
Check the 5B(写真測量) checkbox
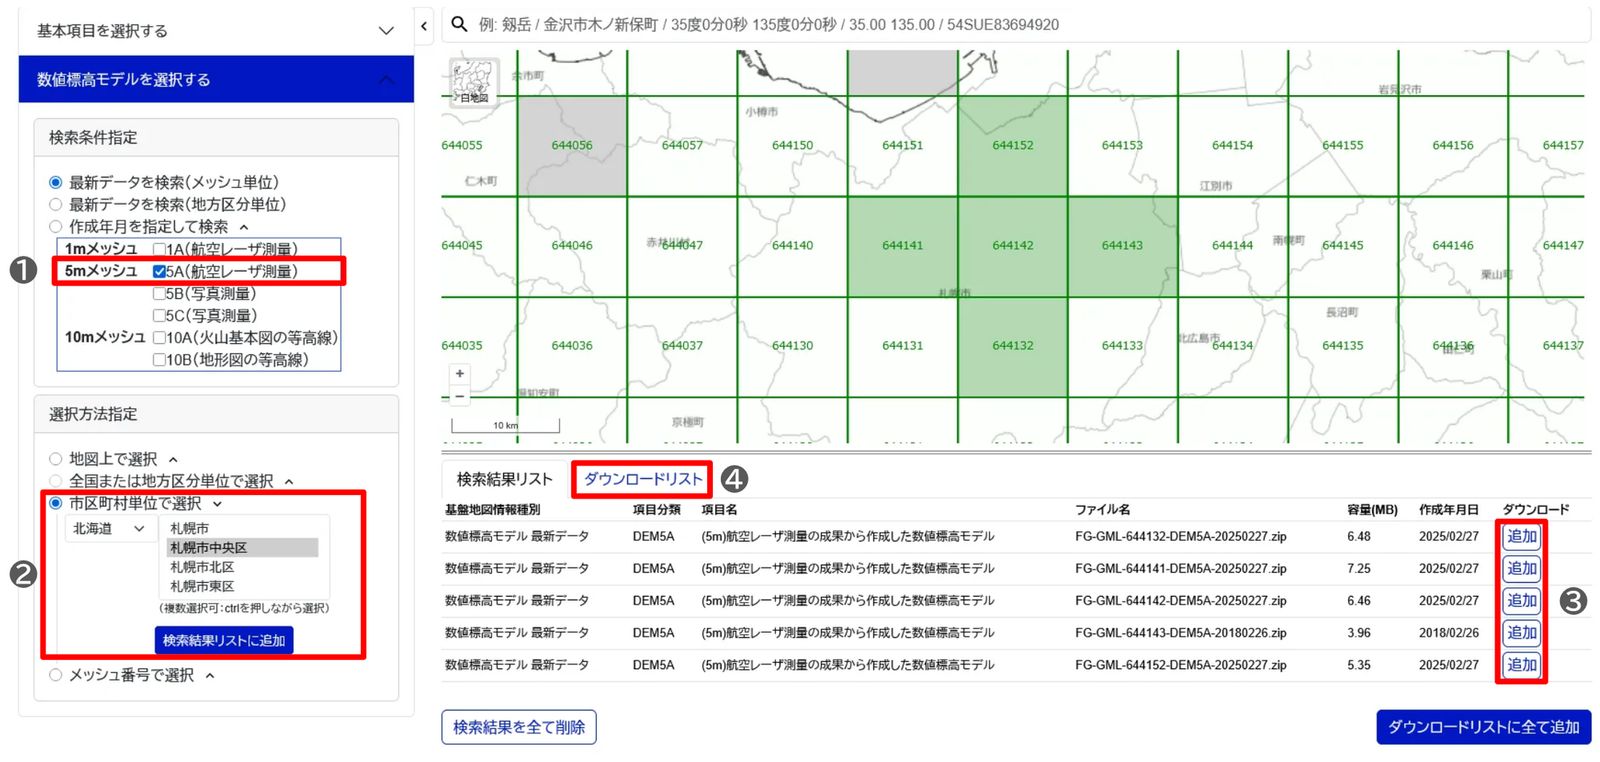point(159,294)
